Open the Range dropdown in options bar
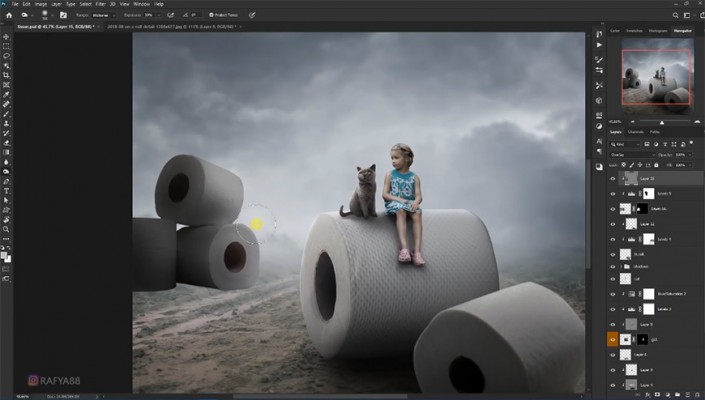The image size is (705, 400). click(104, 15)
